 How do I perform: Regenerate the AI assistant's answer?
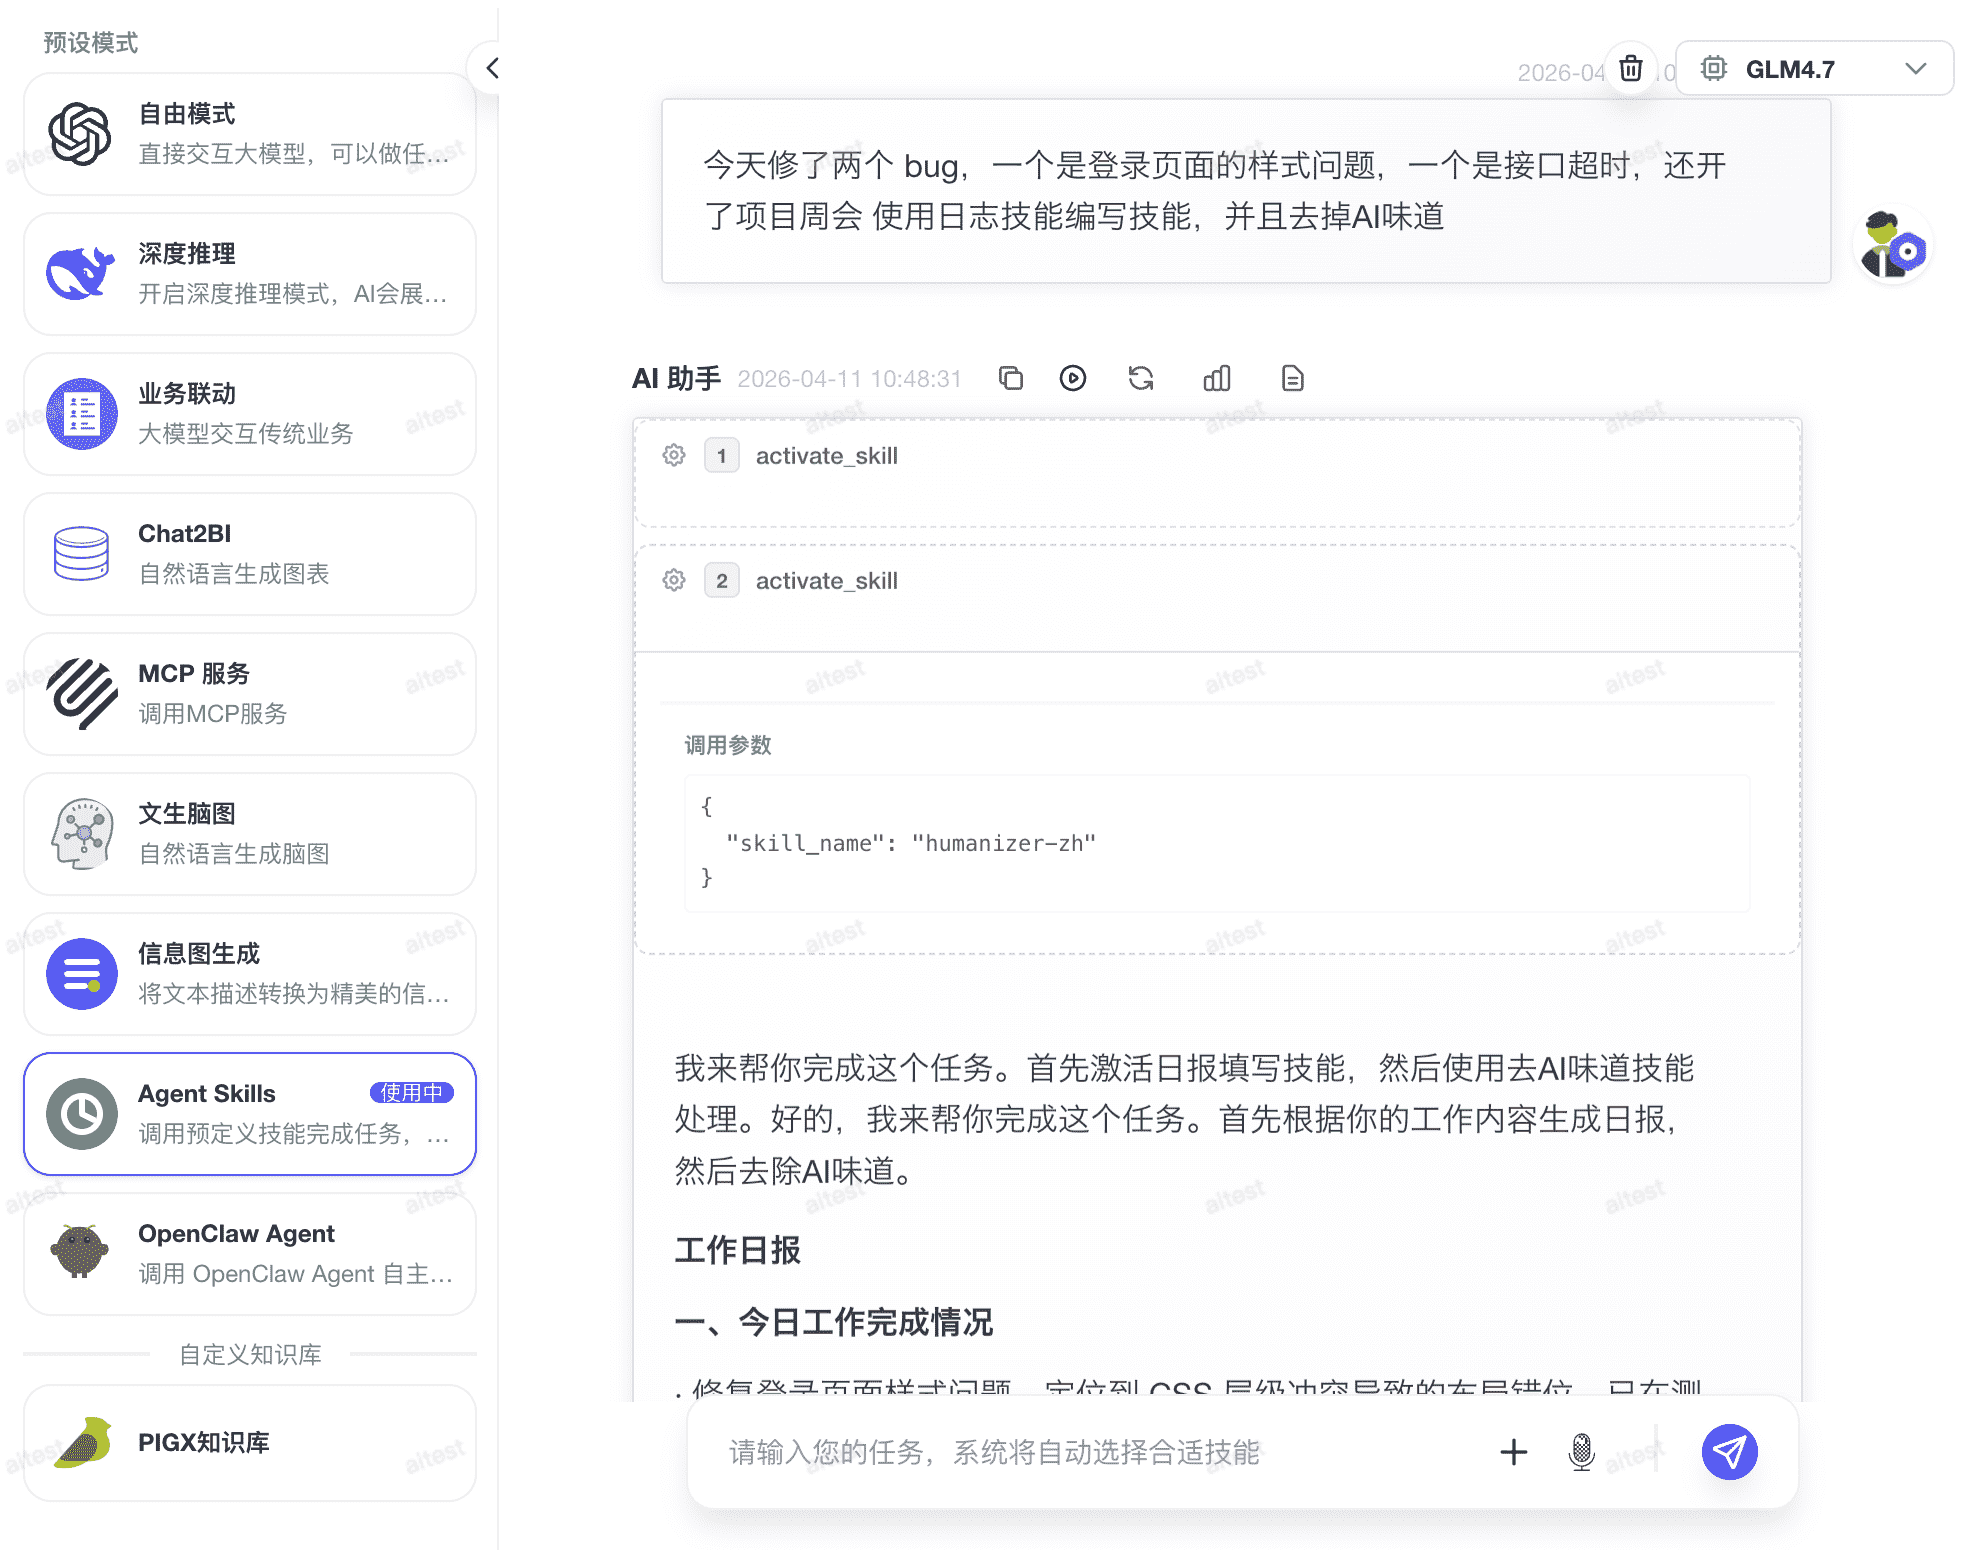(1140, 379)
